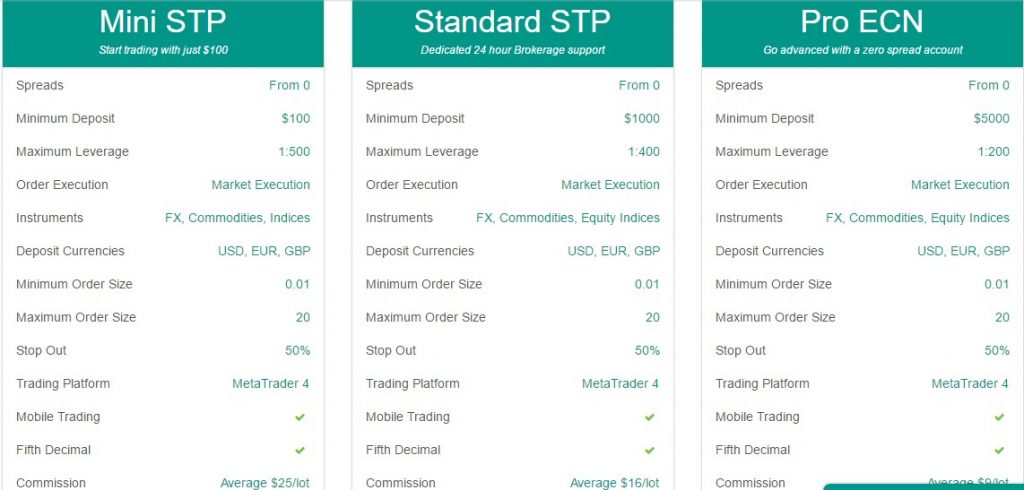
Task: Click MetaTrader 4 under Mini STP
Action: (x=271, y=384)
